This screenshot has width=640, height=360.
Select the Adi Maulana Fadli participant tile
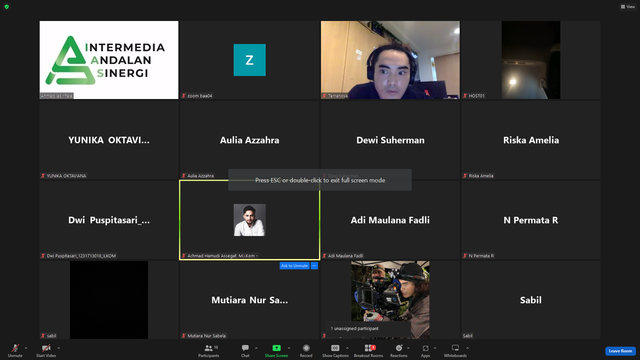click(390, 220)
